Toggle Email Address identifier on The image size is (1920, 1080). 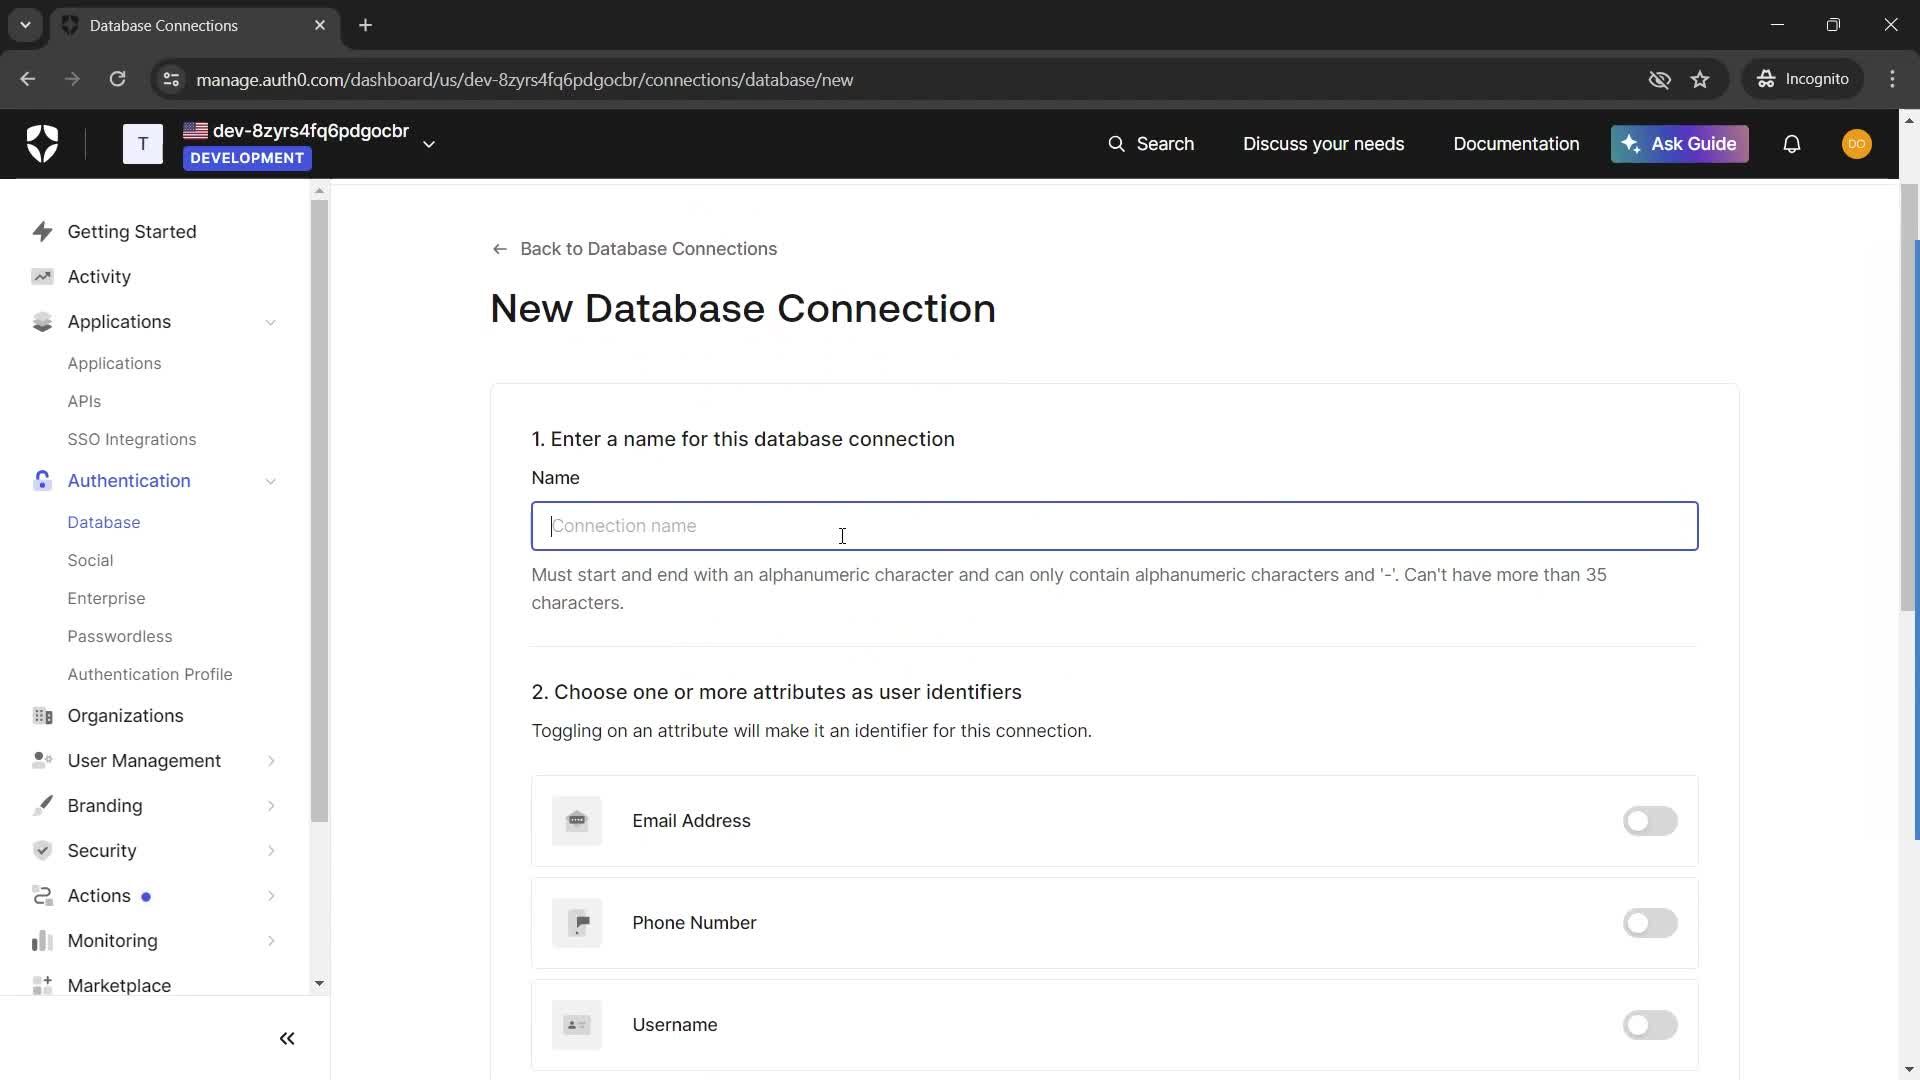coord(1650,821)
